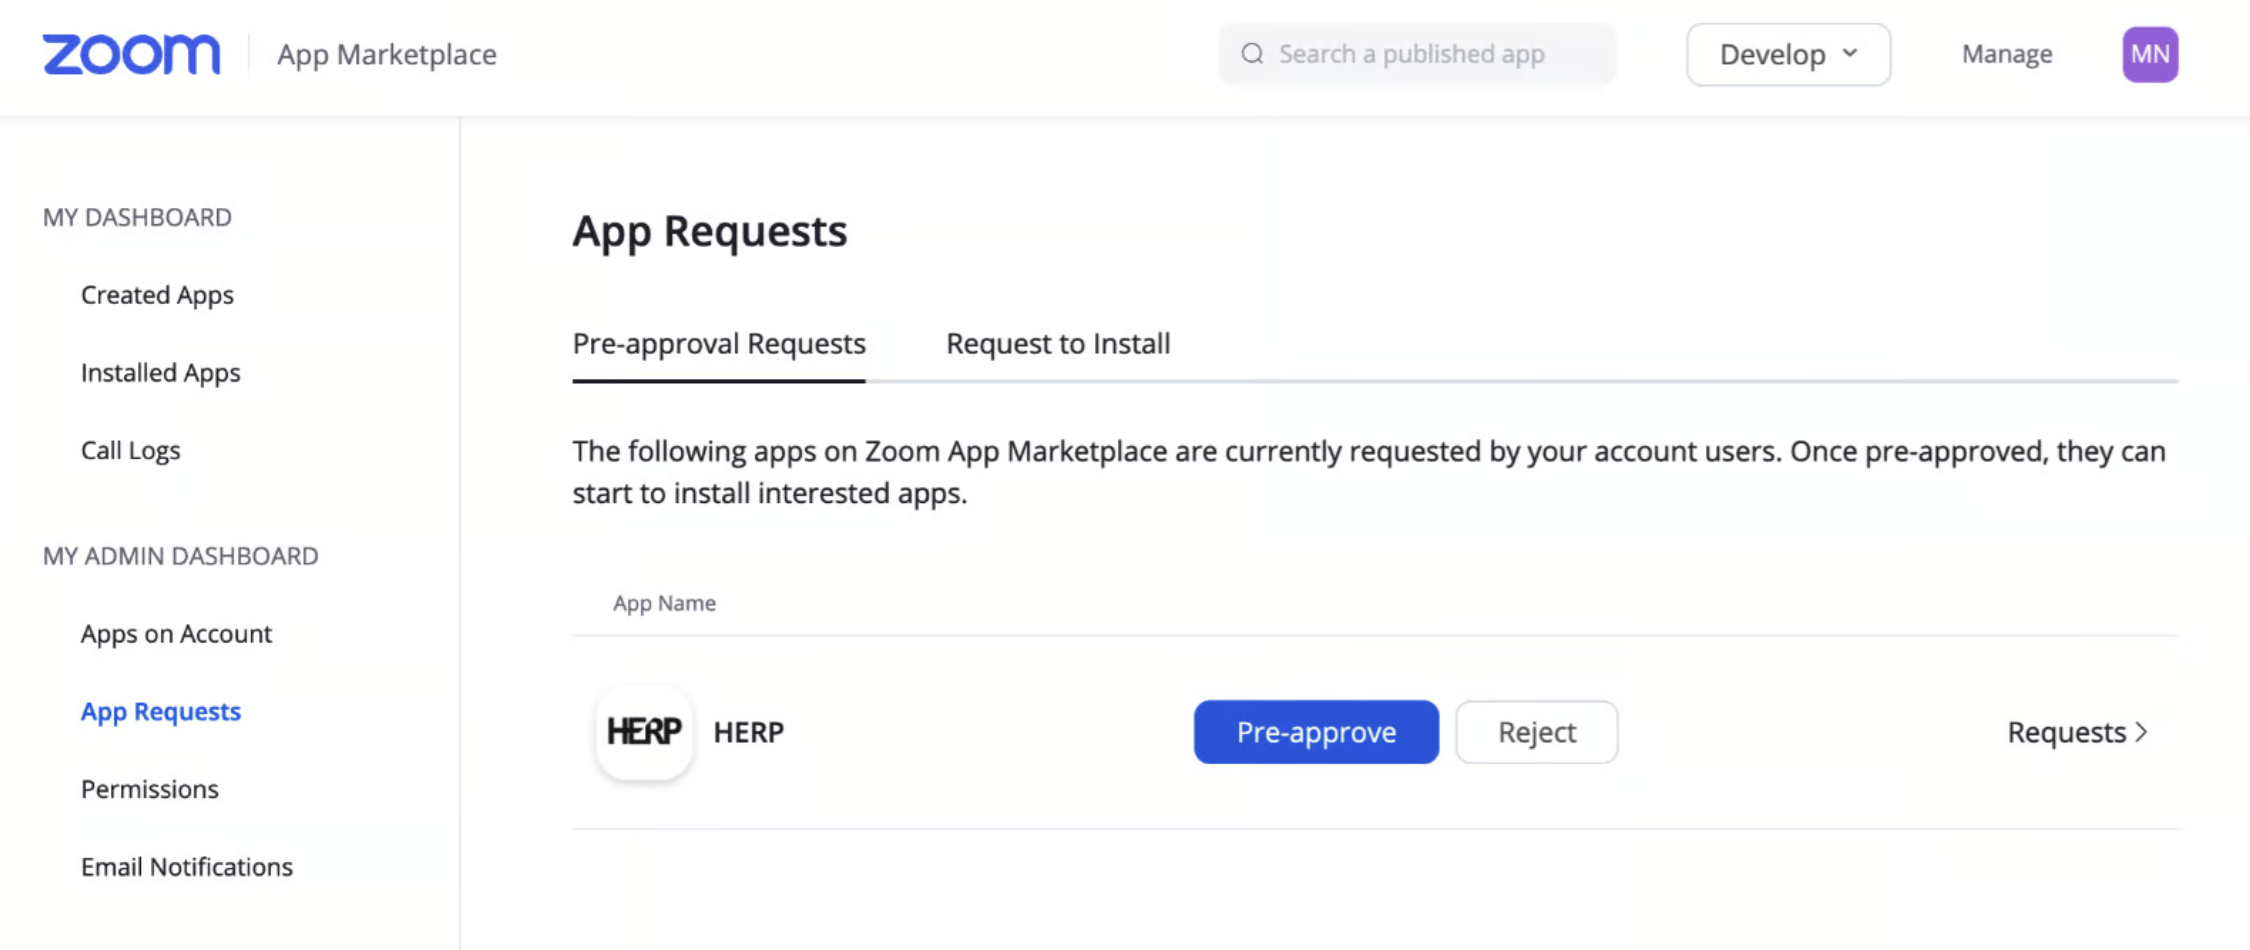
Task: View Call Logs
Action: tap(131, 451)
